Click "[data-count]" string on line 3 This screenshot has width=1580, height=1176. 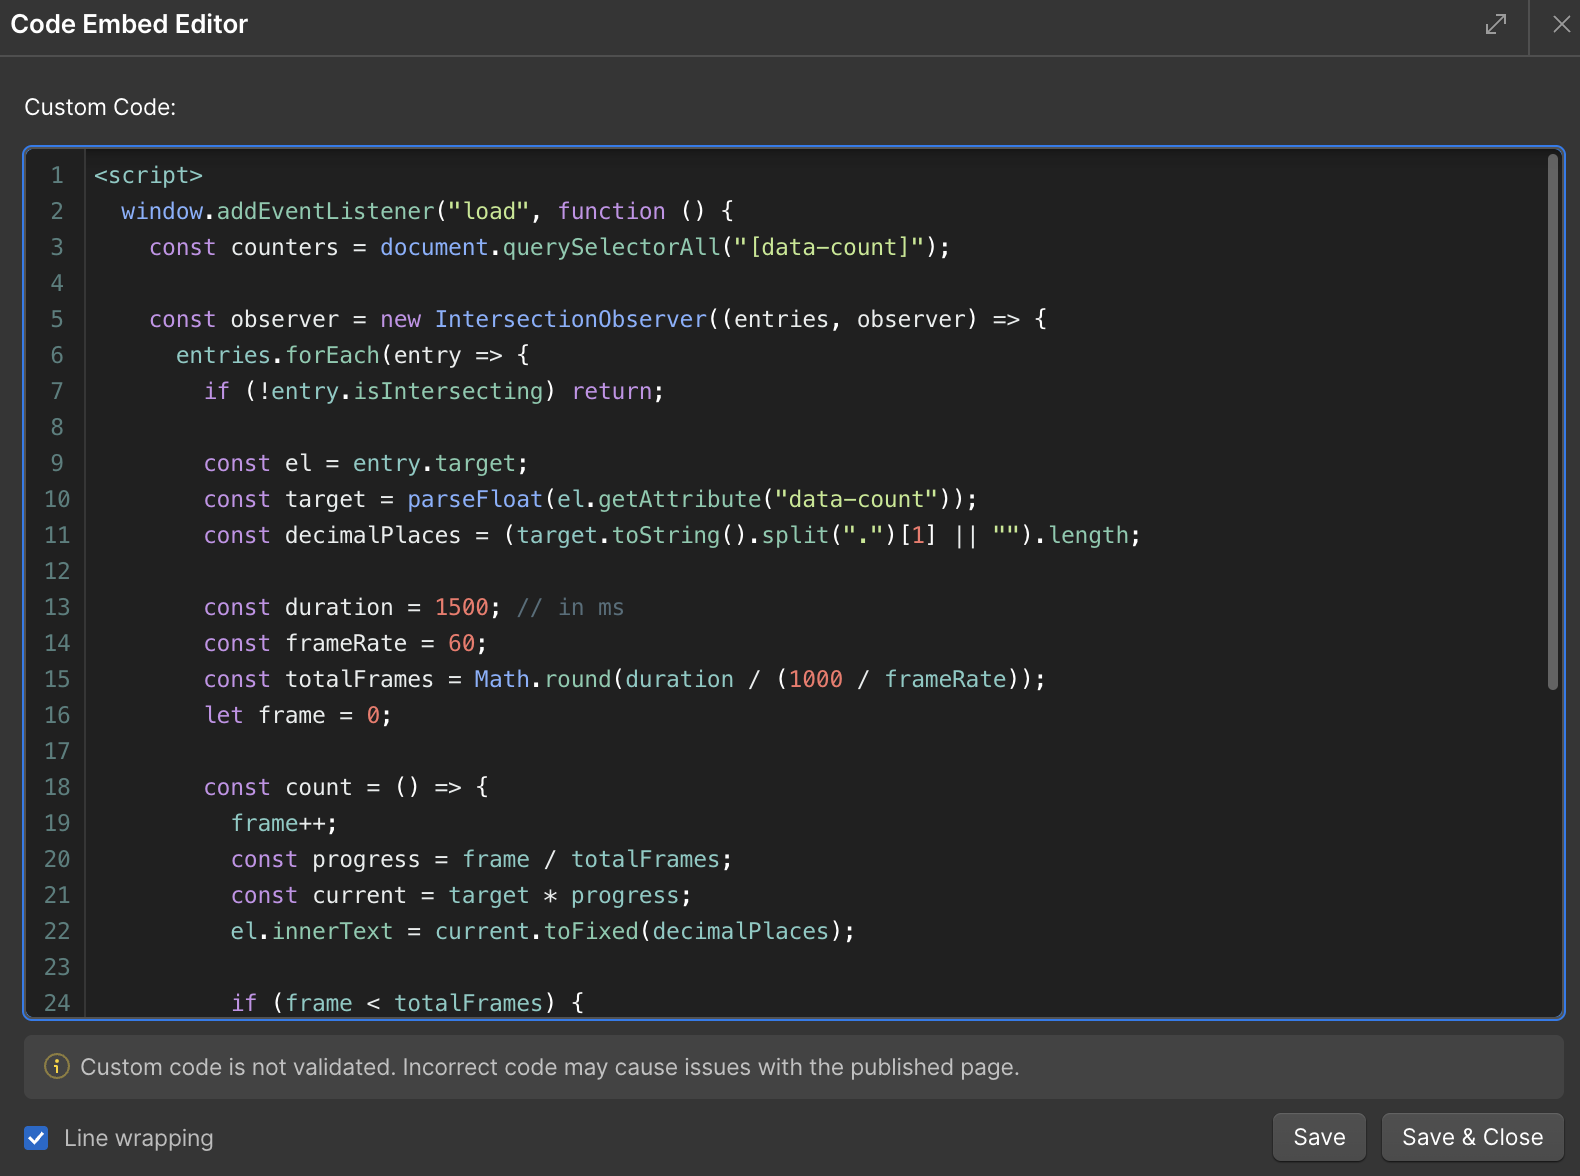[x=828, y=247]
